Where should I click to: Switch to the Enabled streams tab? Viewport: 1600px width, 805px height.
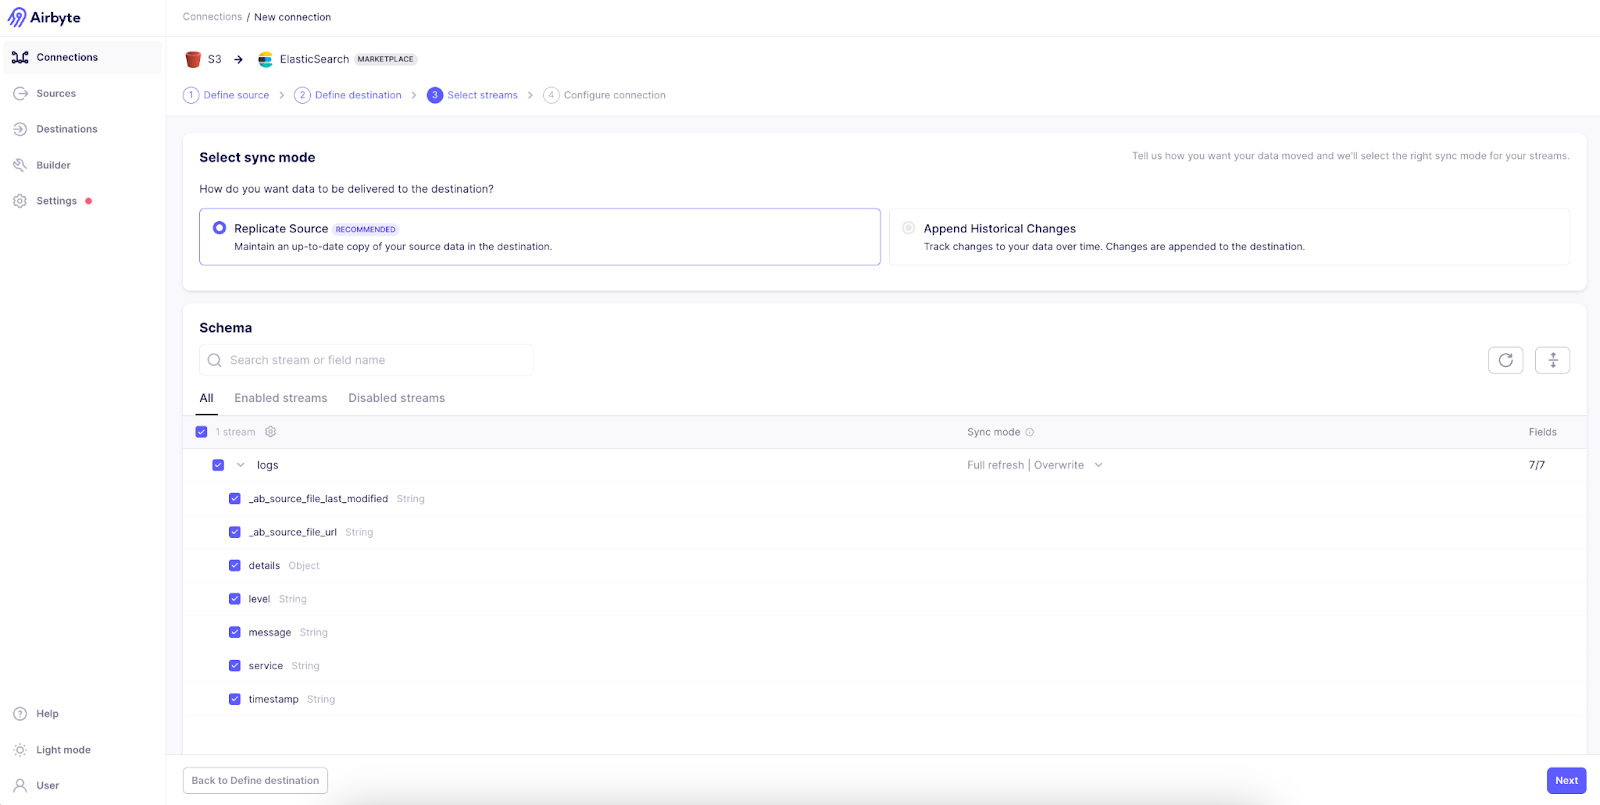(x=281, y=398)
